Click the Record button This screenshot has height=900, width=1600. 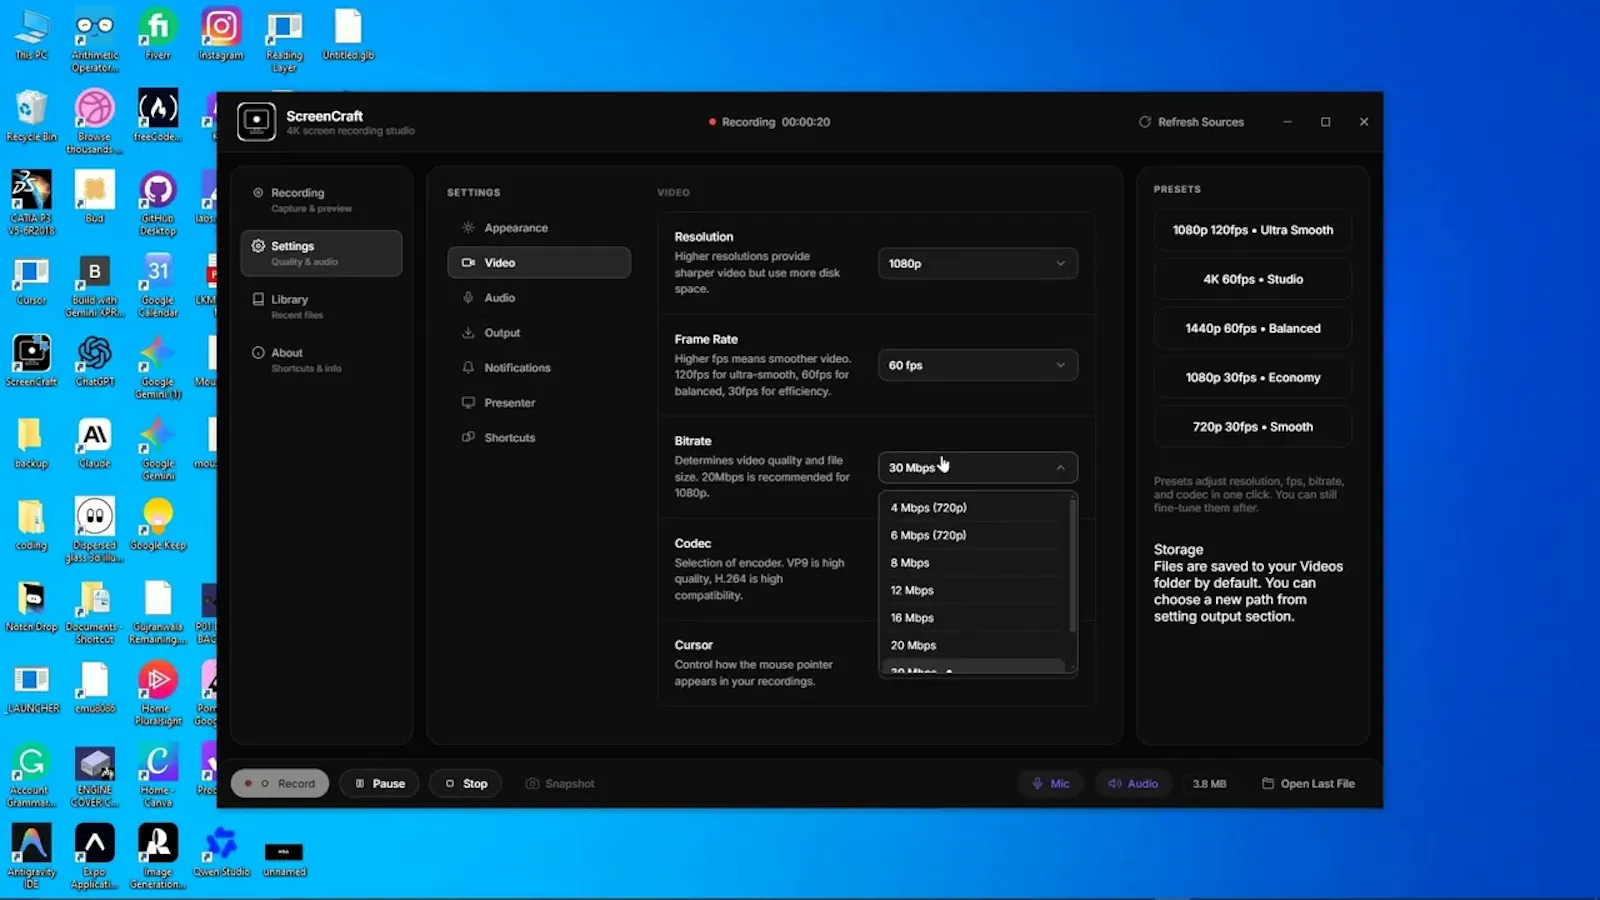click(281, 784)
